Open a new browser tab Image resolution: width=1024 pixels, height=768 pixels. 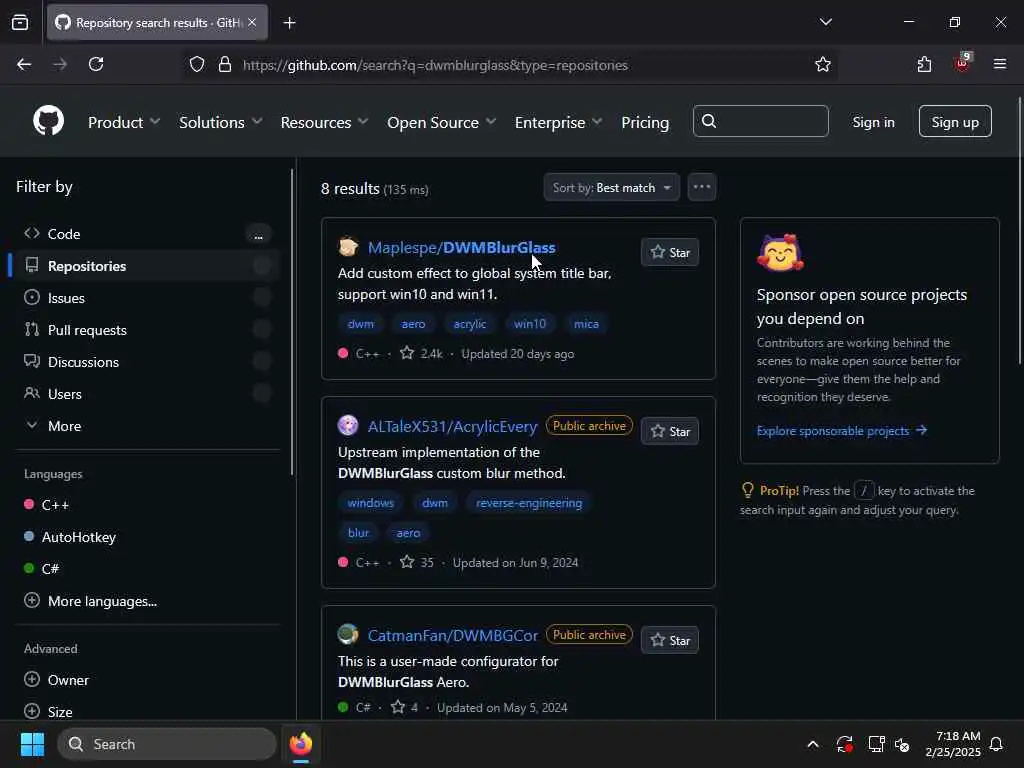click(289, 23)
